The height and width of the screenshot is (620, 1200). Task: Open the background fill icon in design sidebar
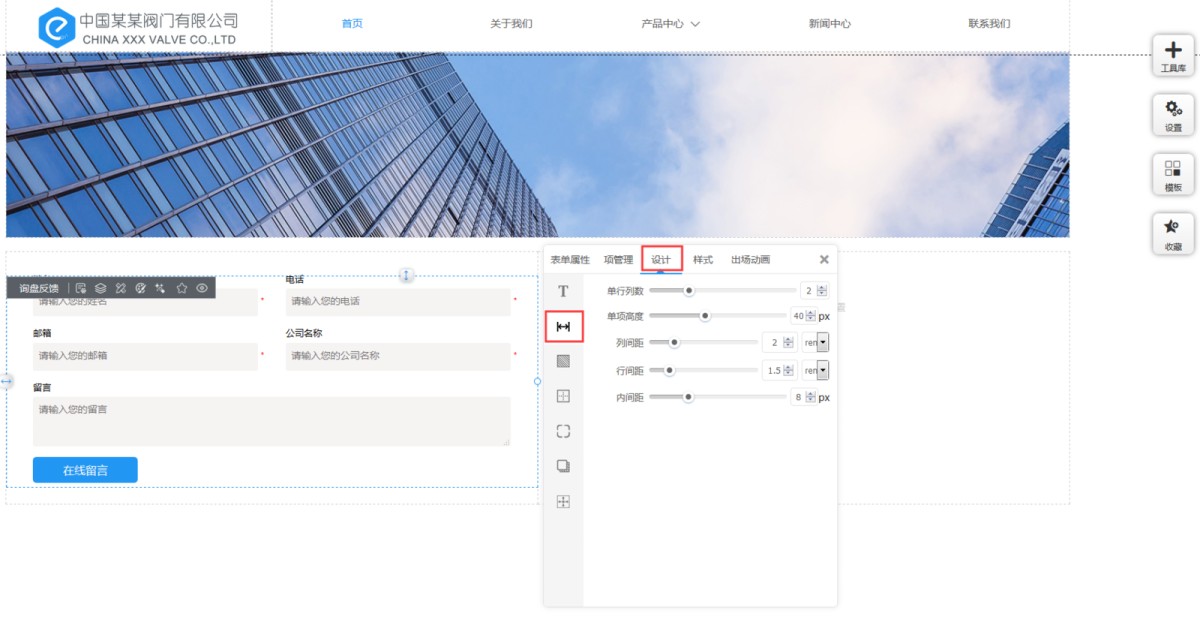(563, 361)
